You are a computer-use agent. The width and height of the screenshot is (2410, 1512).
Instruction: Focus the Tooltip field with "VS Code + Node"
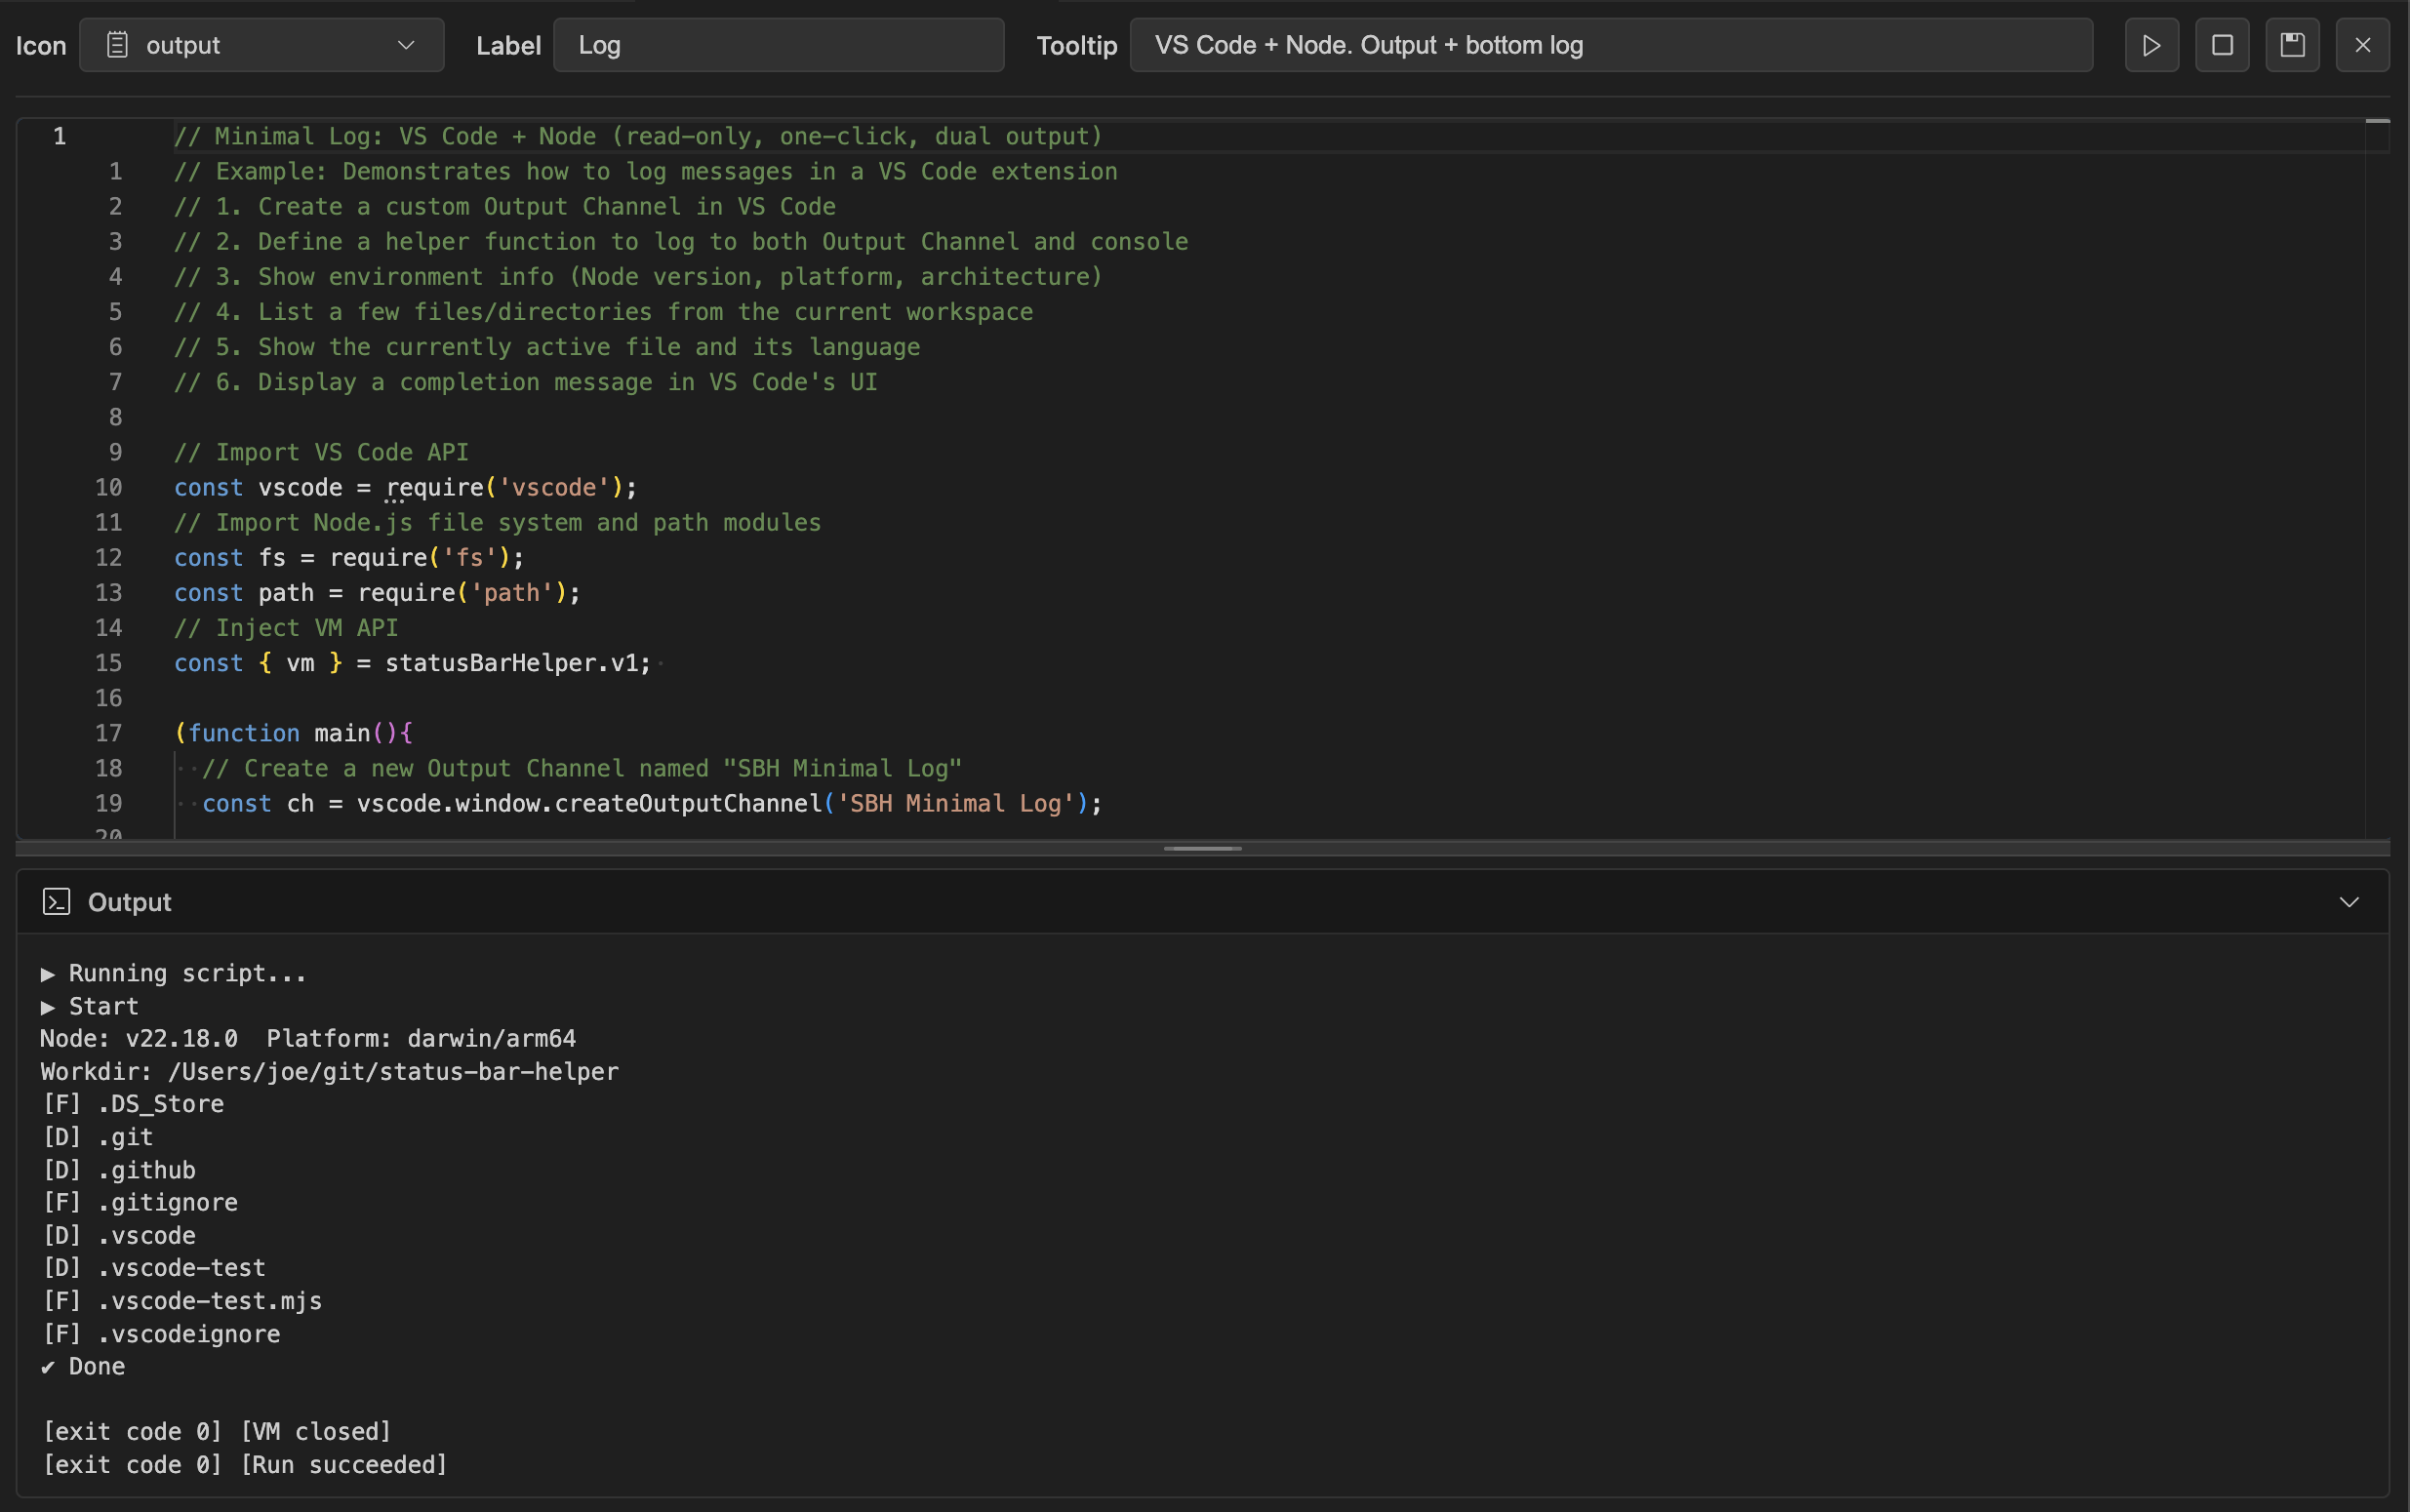(x=1610, y=45)
